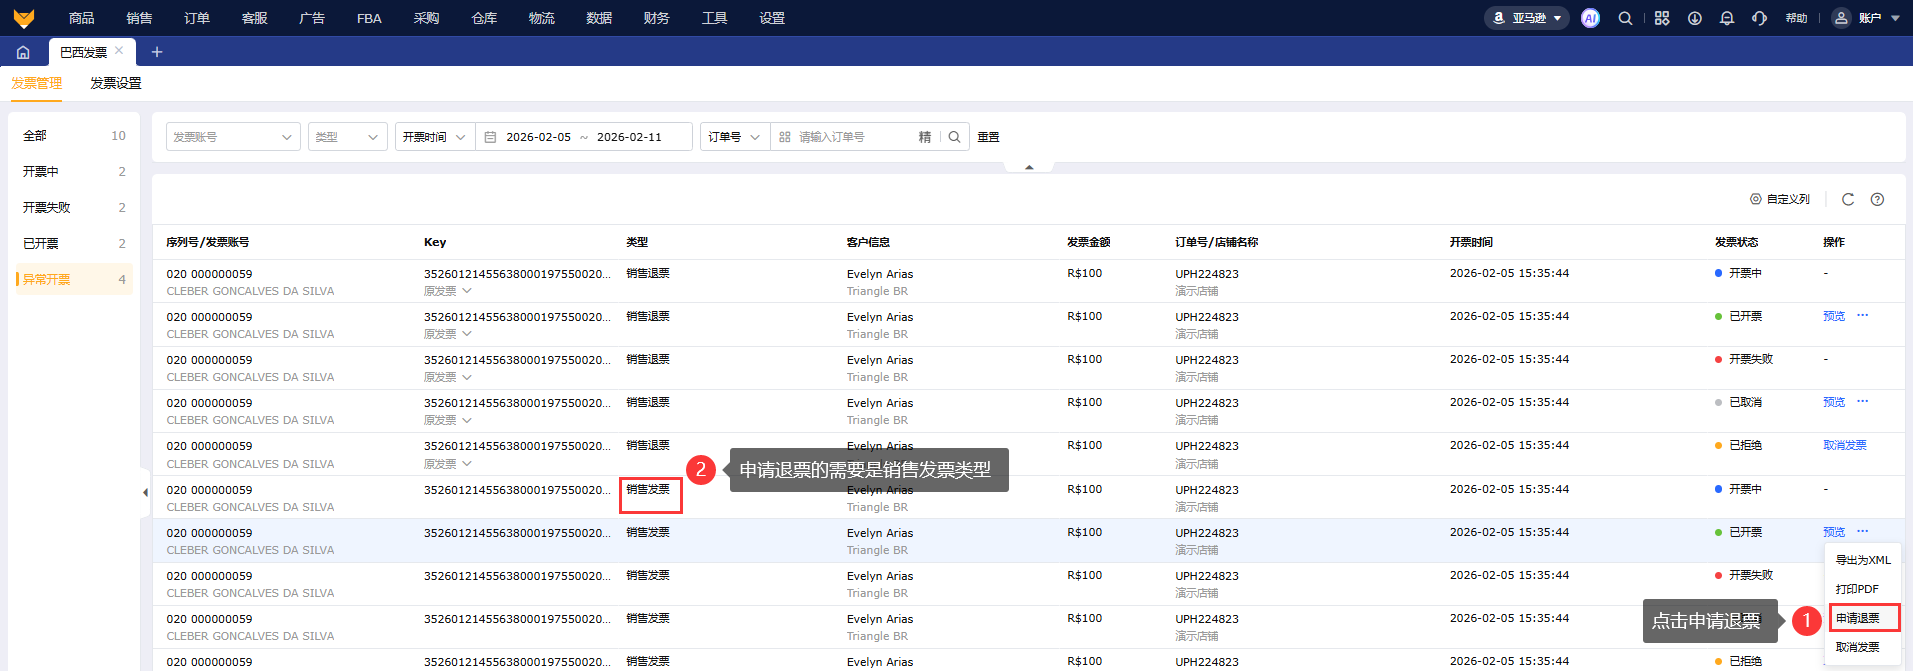Open the 订单号 search type dropdown
Image resolution: width=1913 pixels, height=671 pixels.
[x=735, y=137]
